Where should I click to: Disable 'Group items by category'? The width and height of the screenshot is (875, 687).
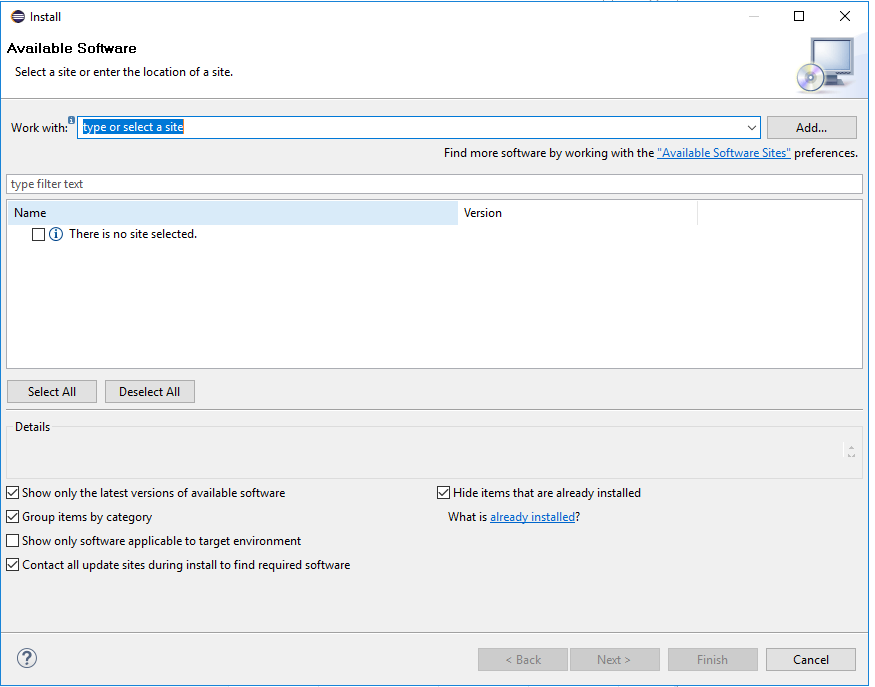[12, 517]
